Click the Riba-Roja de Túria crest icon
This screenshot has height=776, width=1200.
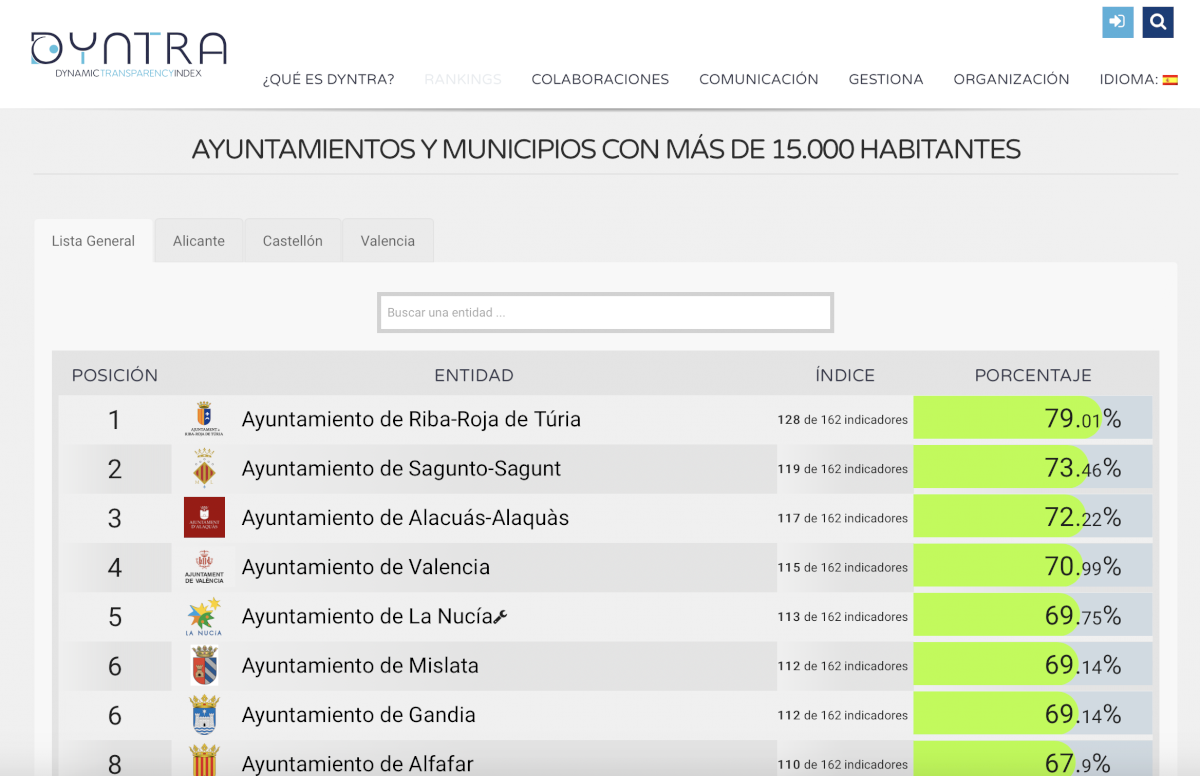(x=204, y=419)
